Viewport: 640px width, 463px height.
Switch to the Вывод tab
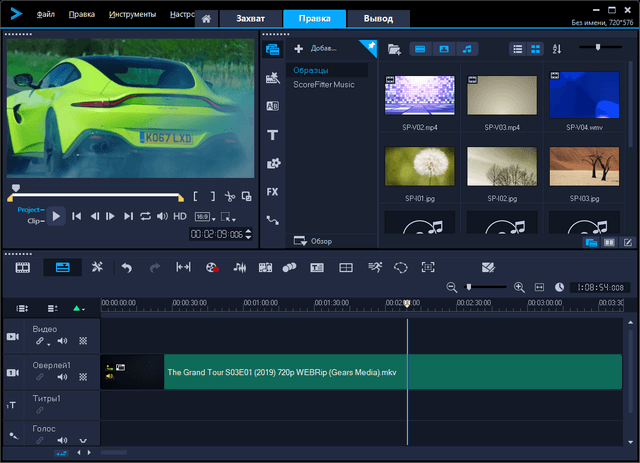[378, 18]
